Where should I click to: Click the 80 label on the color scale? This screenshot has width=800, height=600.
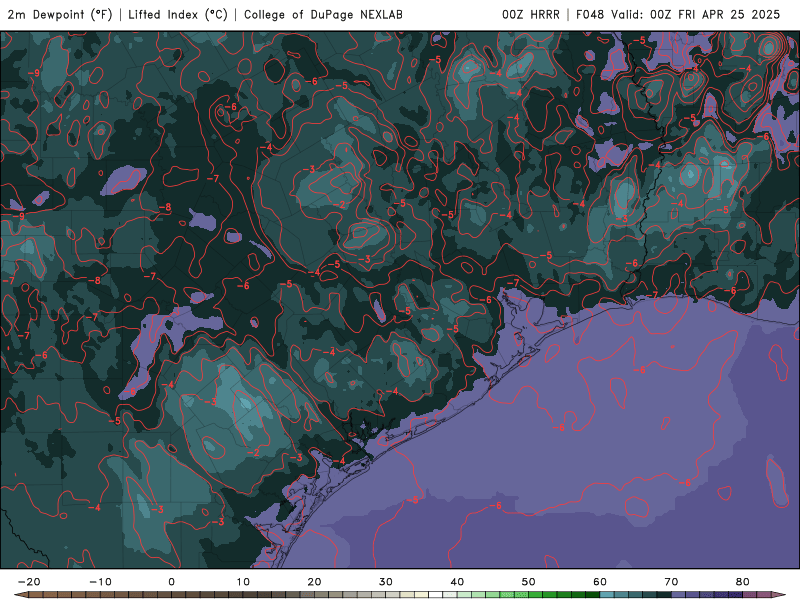tap(743, 582)
